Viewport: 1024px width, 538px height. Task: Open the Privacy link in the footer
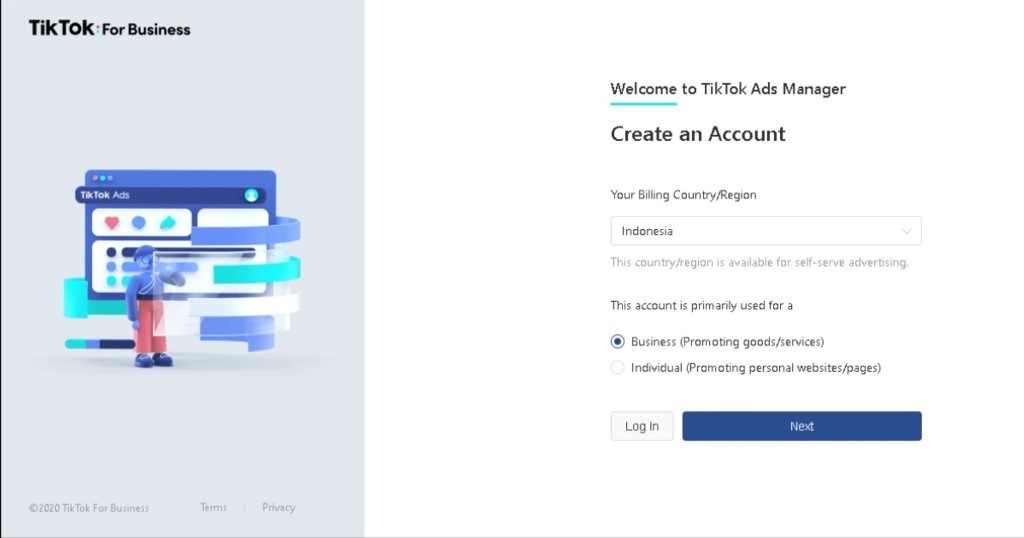[x=278, y=507]
